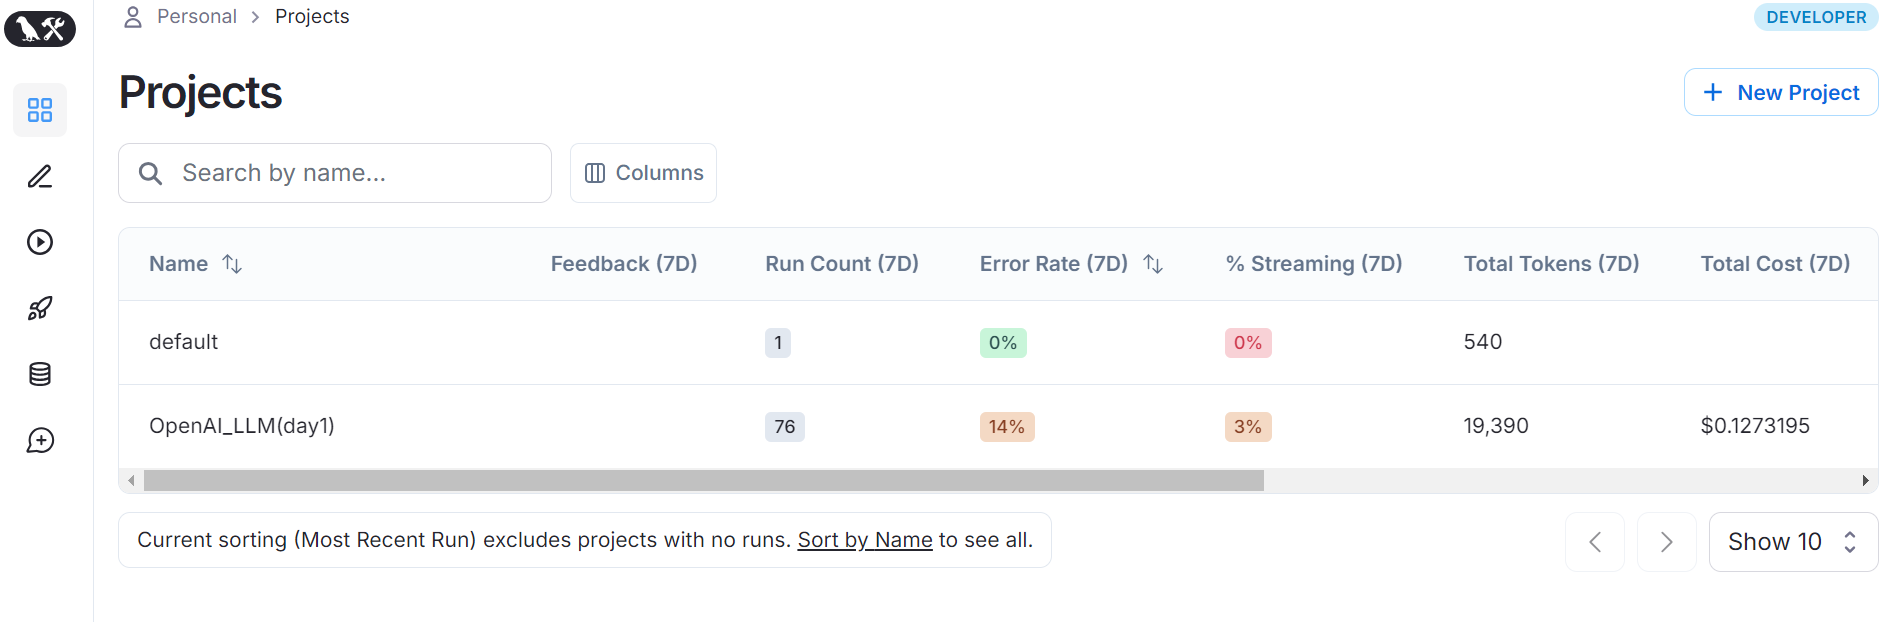Open the rocket deployments icon
This screenshot has height=622, width=1886.
point(40,308)
